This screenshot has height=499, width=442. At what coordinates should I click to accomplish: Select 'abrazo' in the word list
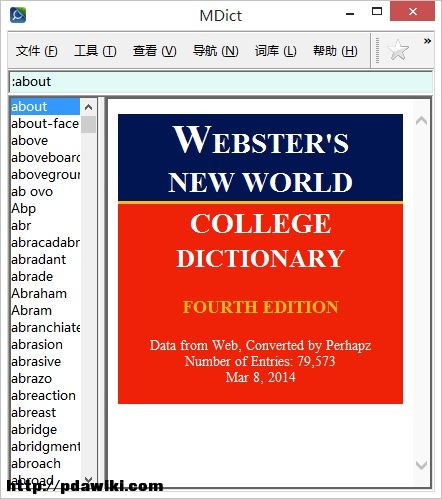coord(45,379)
